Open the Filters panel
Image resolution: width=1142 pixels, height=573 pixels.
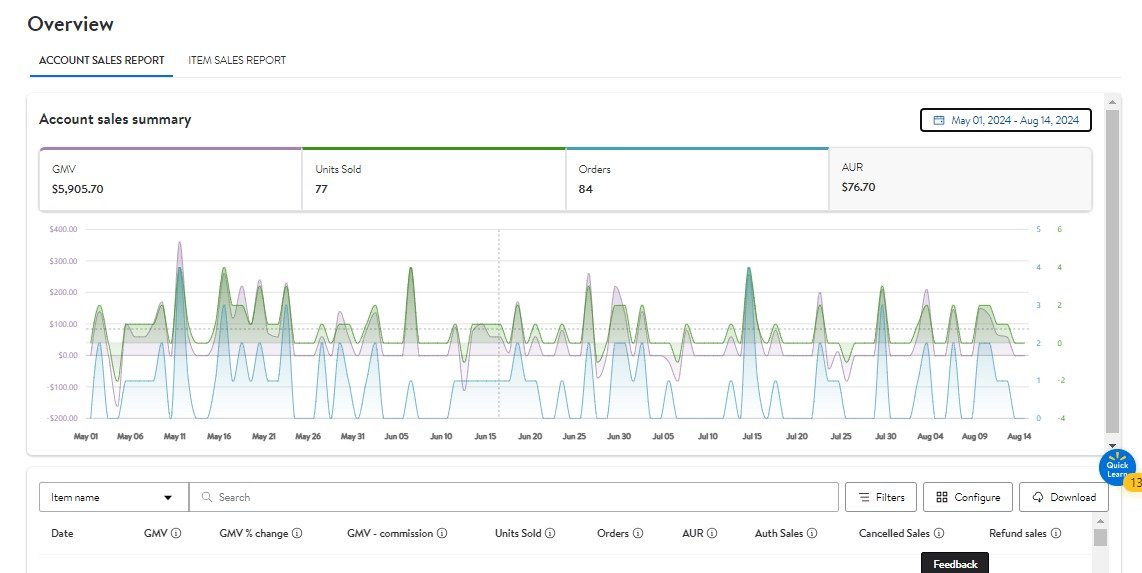point(881,497)
